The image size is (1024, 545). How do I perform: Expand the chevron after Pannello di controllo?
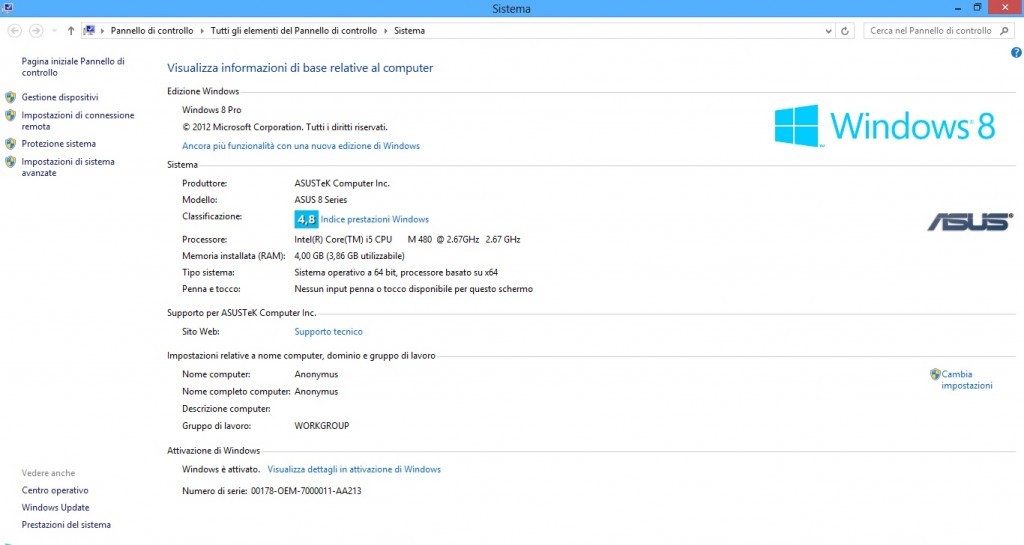tap(203, 31)
